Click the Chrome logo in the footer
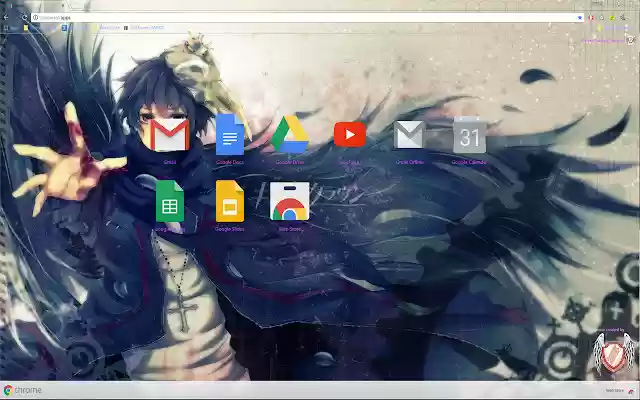 (23, 390)
